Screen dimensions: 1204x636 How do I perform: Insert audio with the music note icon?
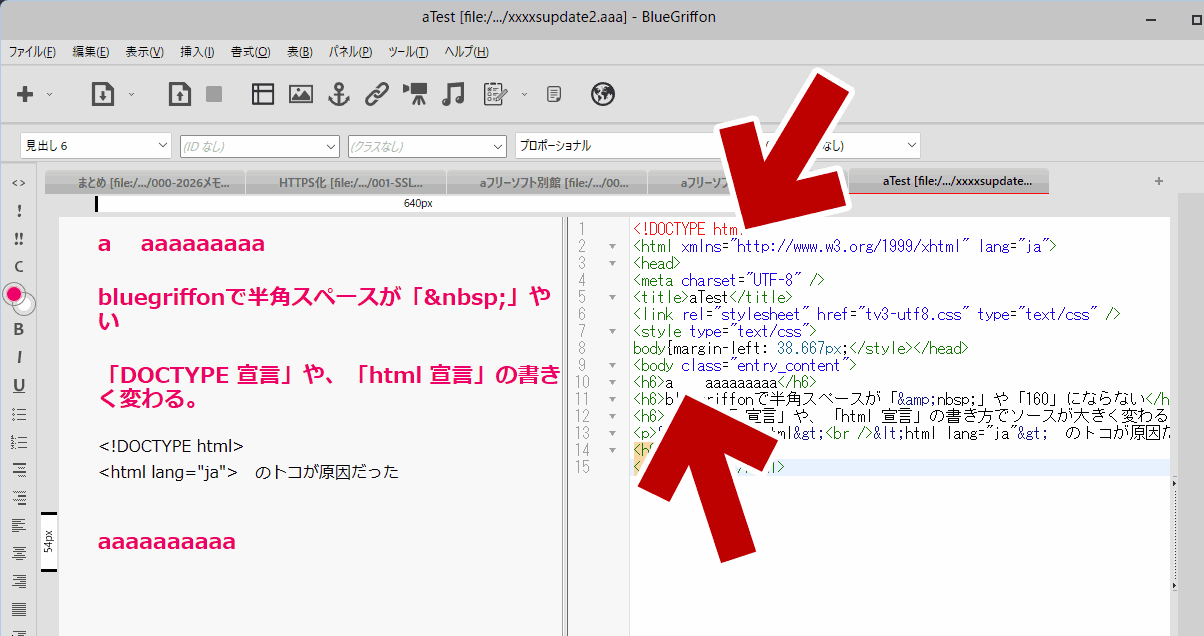pos(454,94)
